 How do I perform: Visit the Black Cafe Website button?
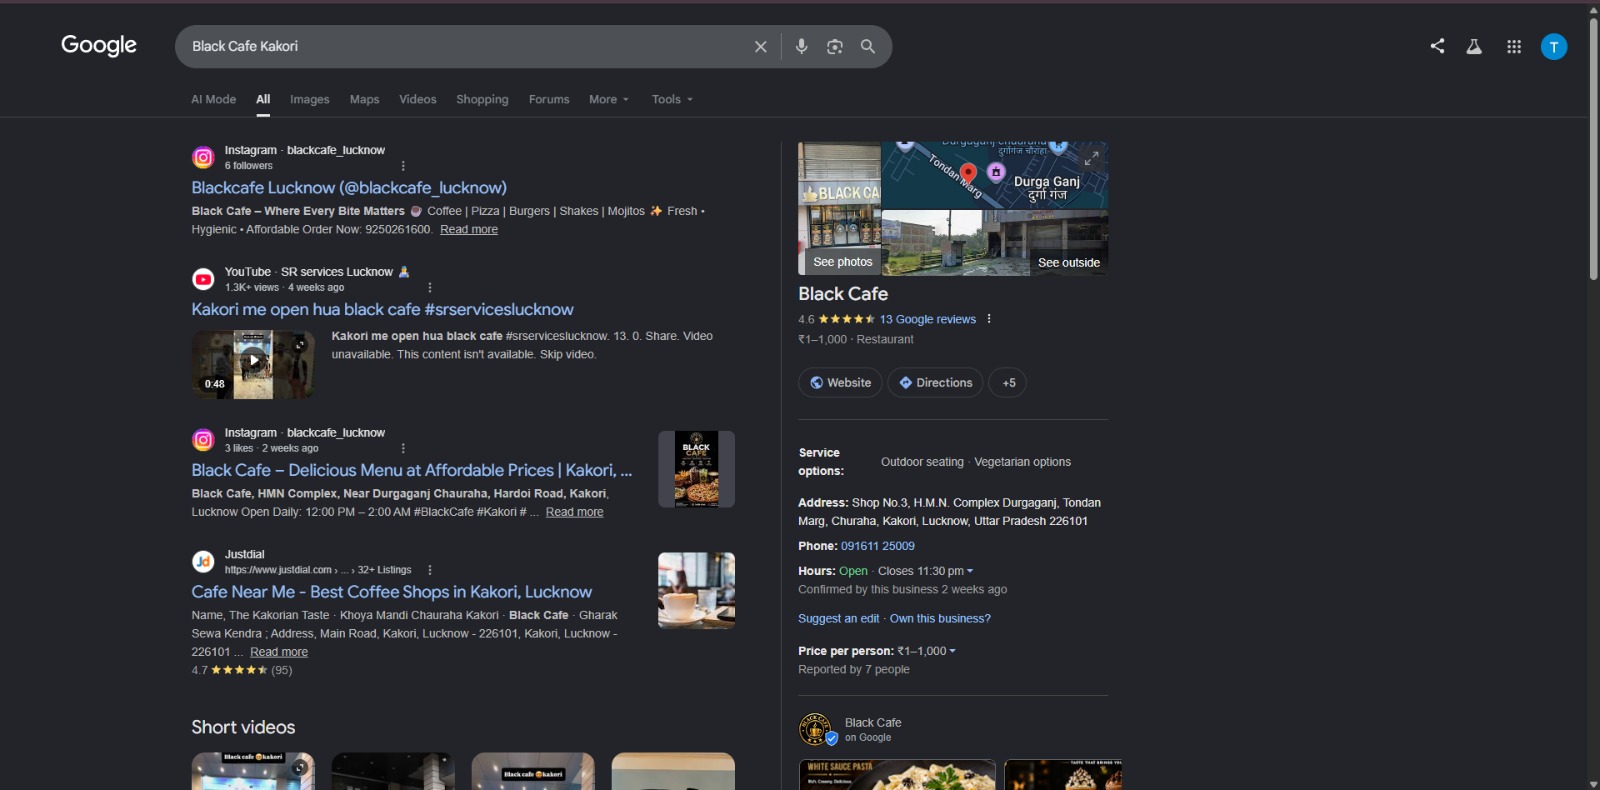pos(840,383)
